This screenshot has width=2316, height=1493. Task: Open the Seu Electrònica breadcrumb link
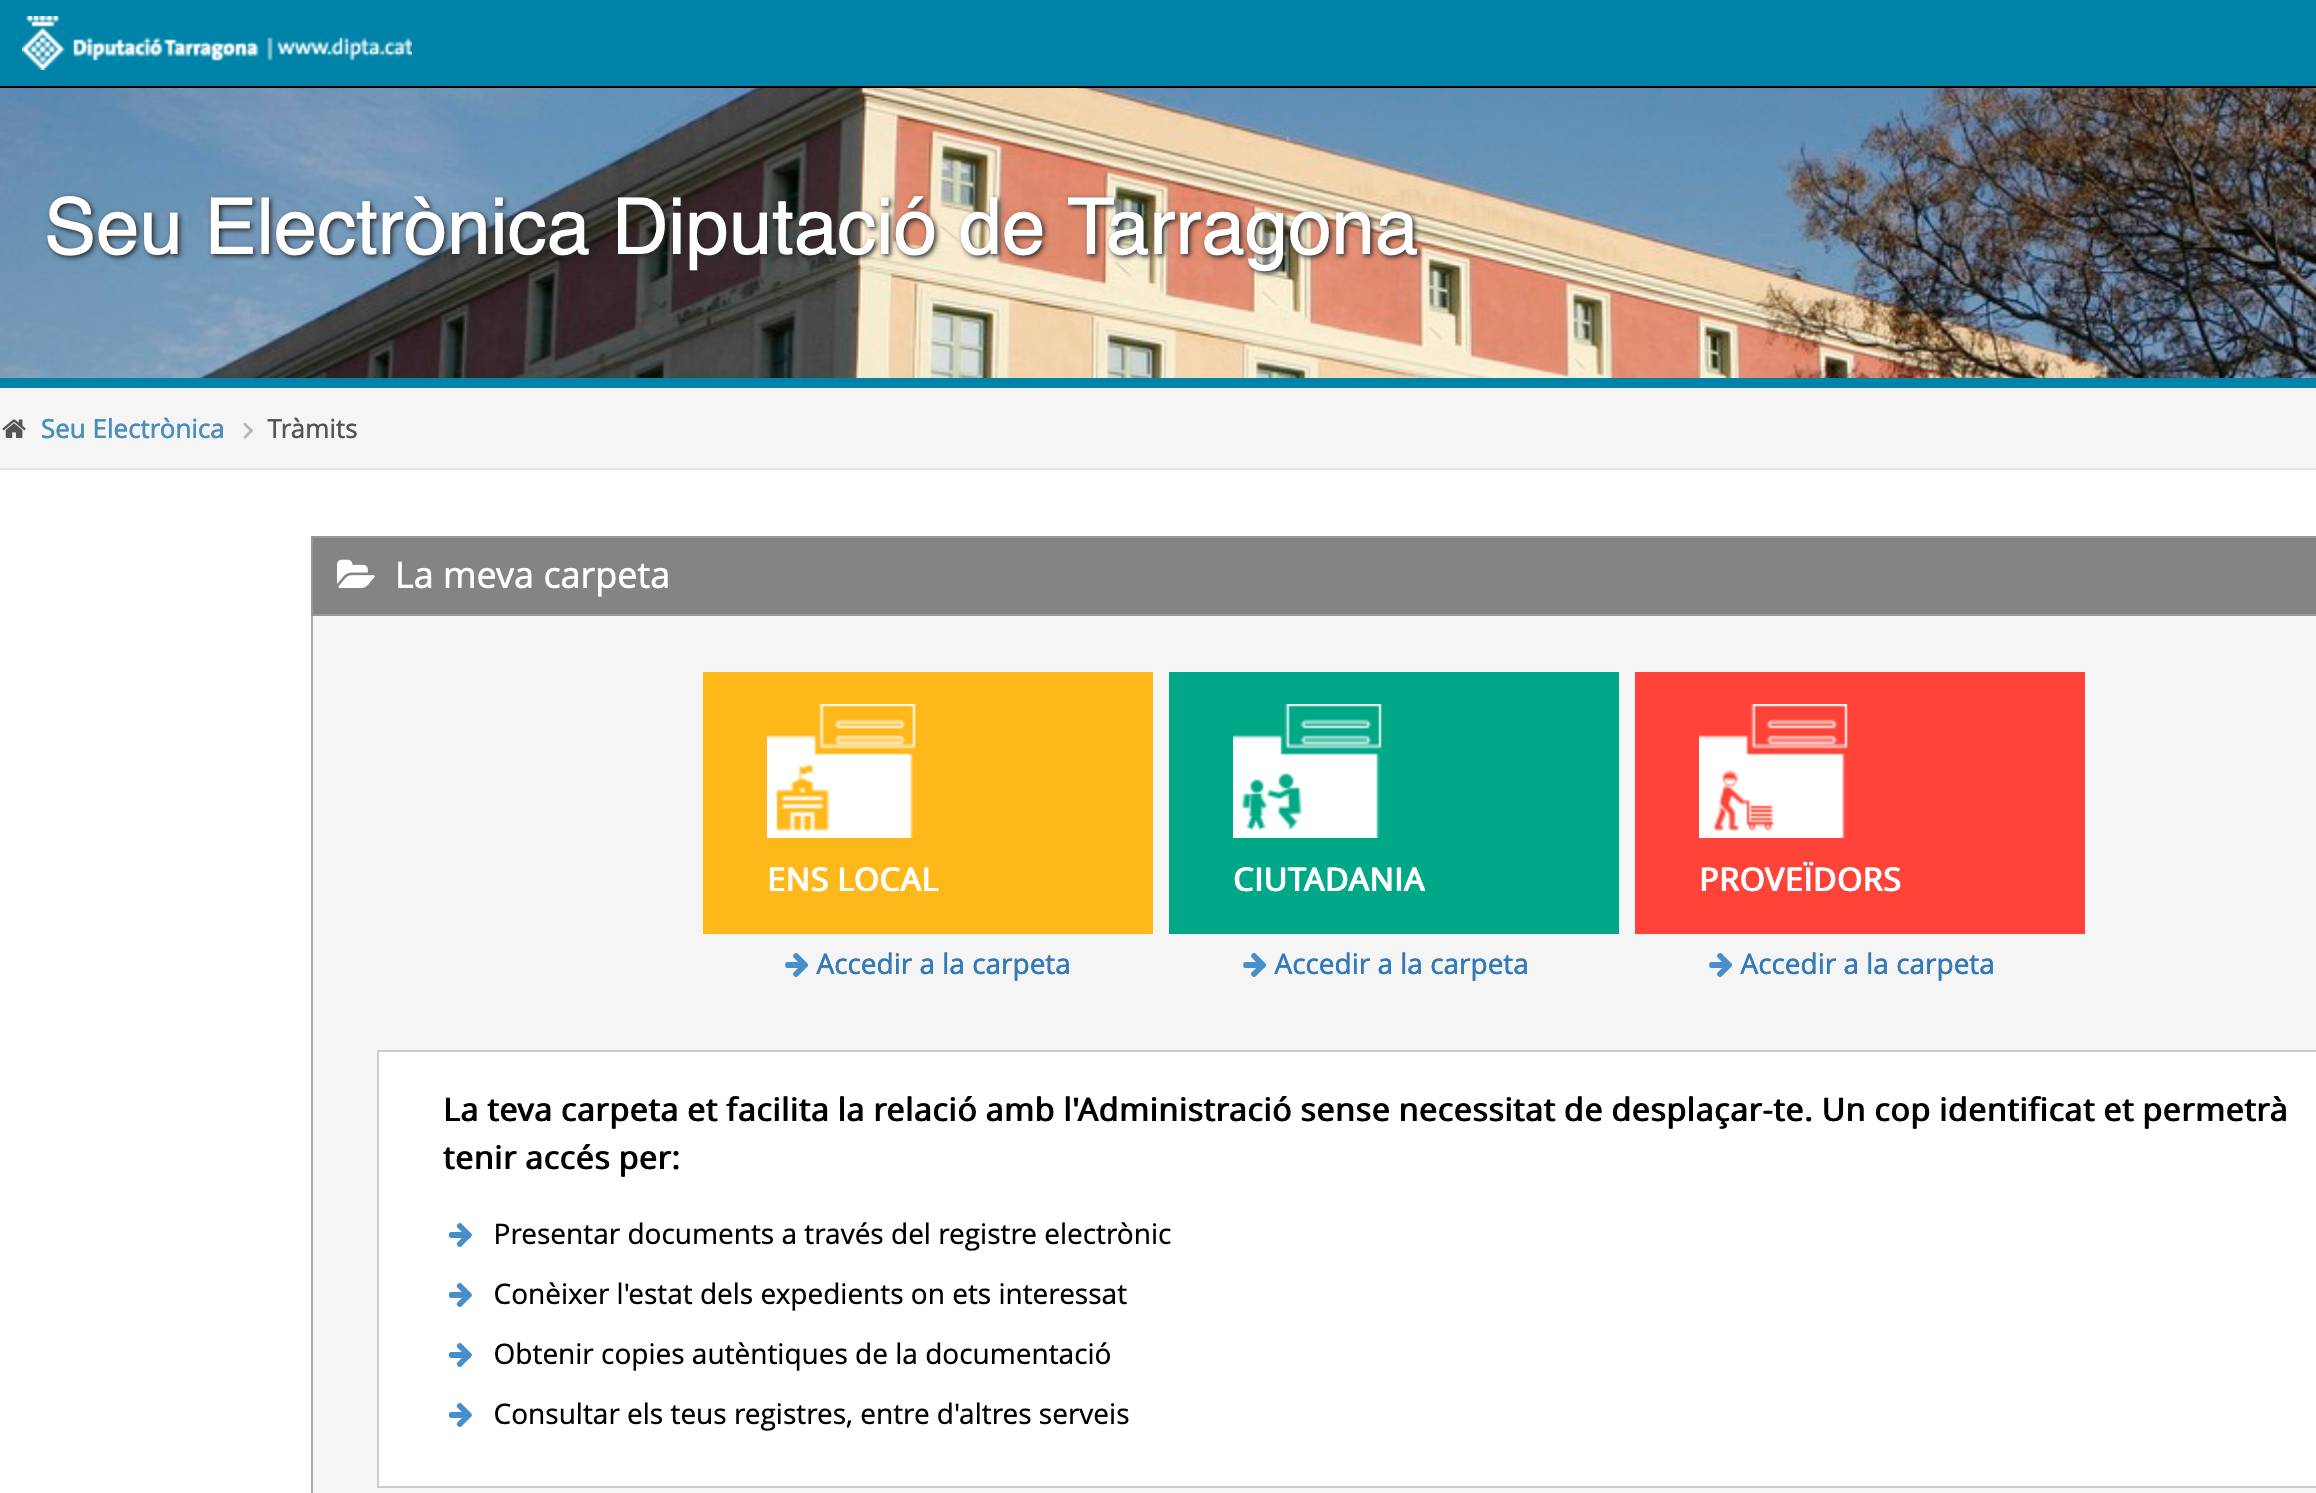coord(132,429)
